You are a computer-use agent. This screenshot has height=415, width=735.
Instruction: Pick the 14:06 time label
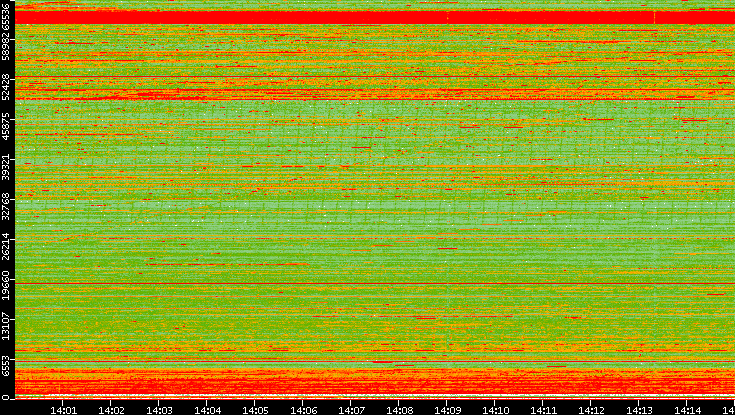[303, 410]
